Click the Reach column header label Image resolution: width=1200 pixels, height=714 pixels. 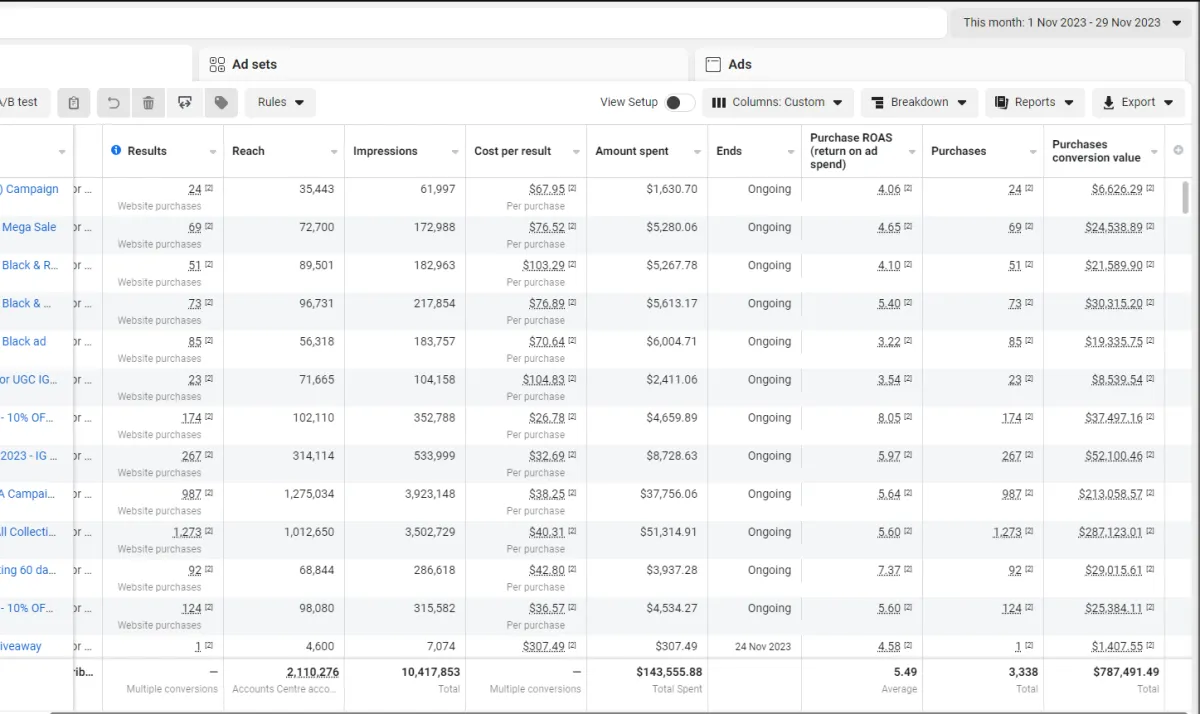pos(248,151)
